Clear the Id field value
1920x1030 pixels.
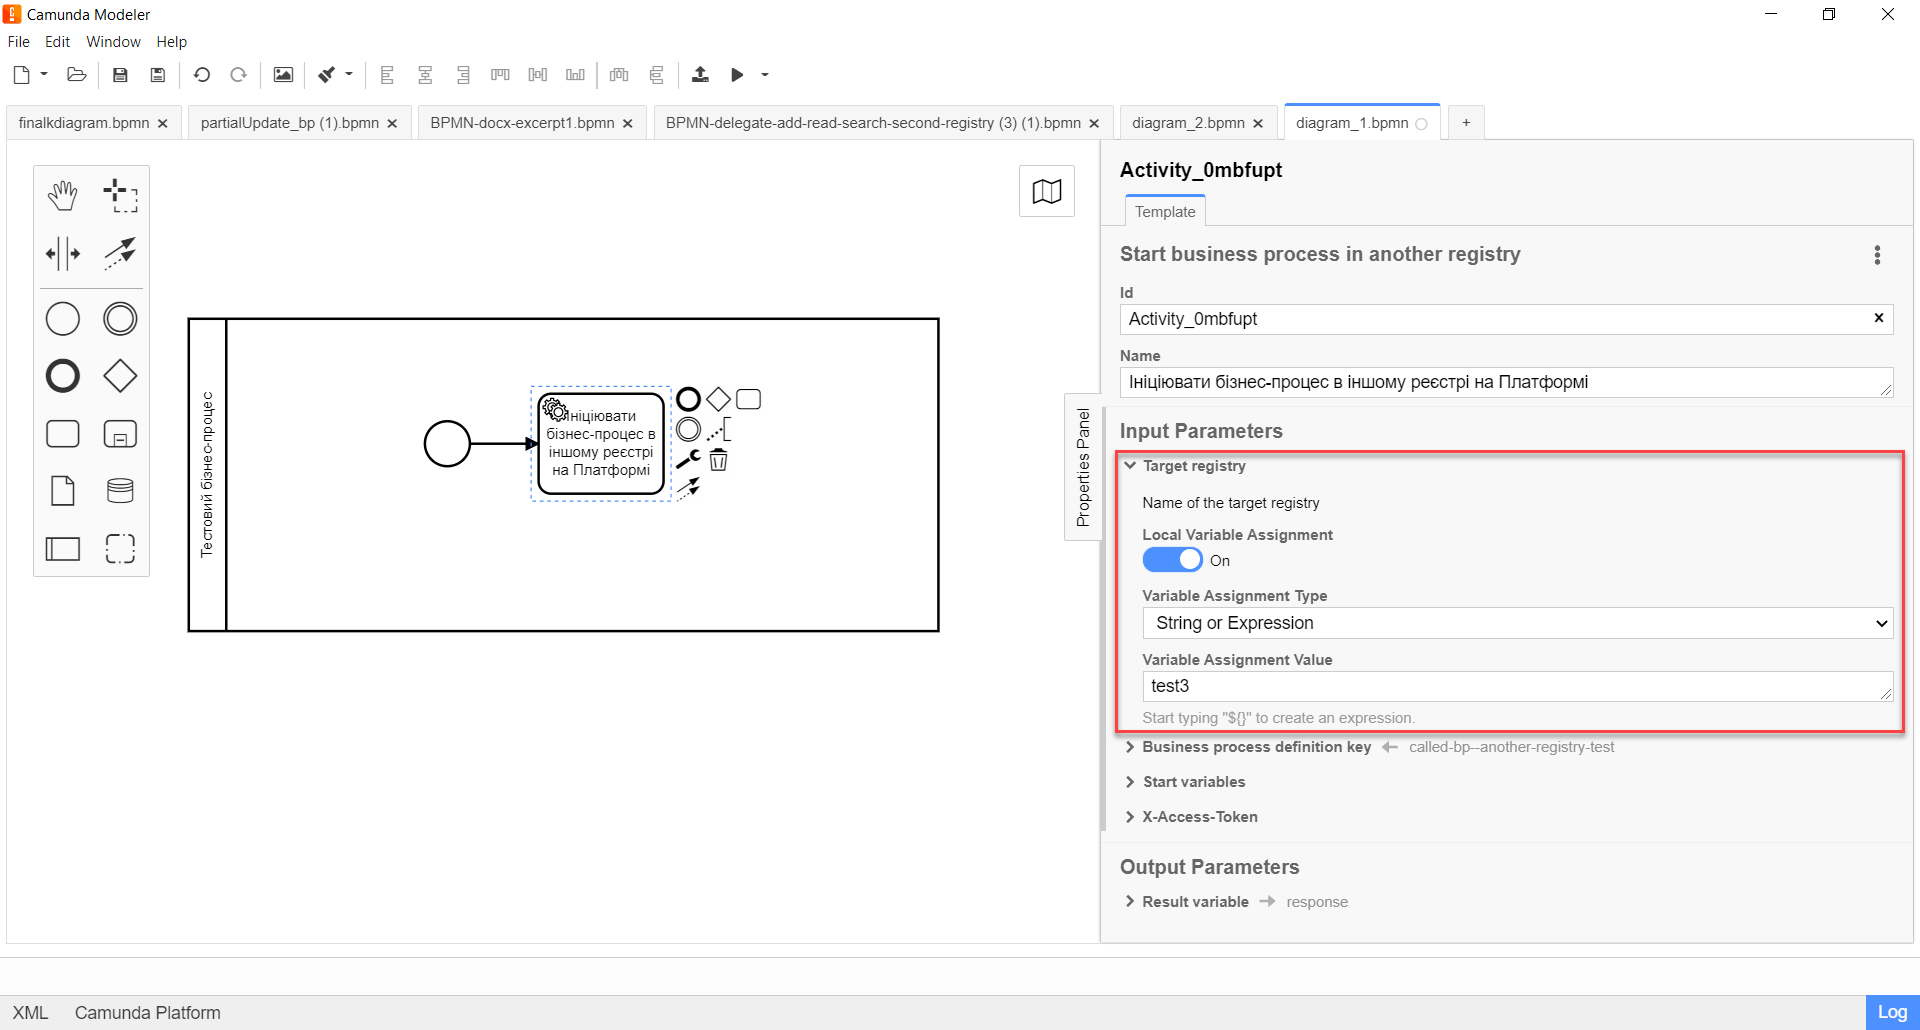pos(1878,318)
